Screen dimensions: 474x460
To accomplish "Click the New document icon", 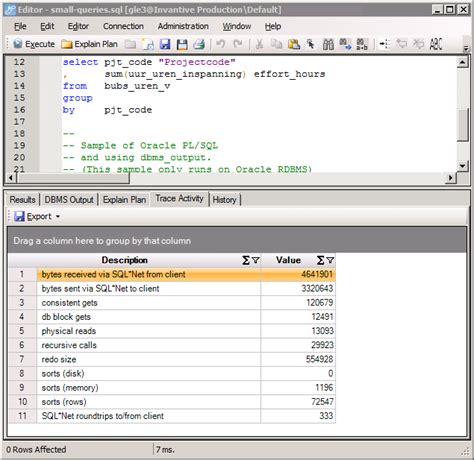I will pyautogui.click(x=148, y=44).
